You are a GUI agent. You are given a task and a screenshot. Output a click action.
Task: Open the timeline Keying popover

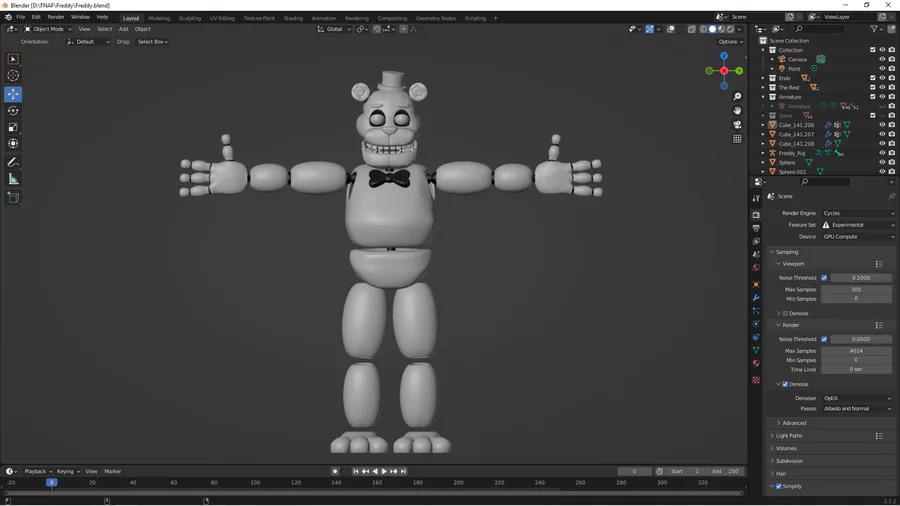click(x=68, y=472)
